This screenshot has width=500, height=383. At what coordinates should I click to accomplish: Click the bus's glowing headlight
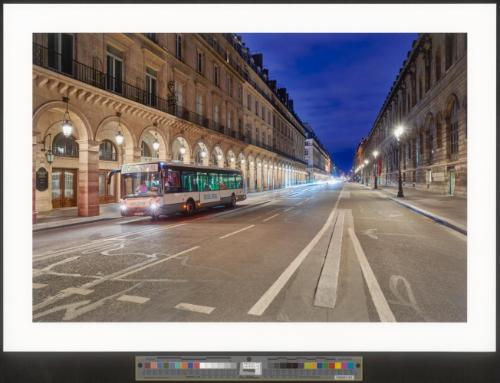pyautogui.click(x=154, y=207)
